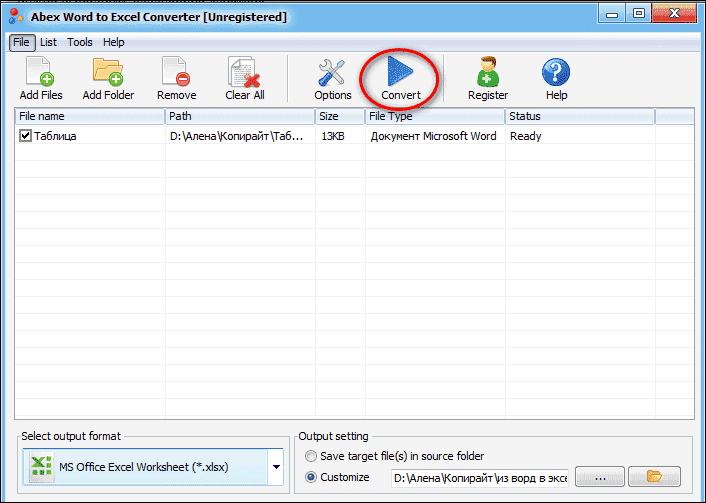
Task: Sort by Path column header
Action: (240, 116)
